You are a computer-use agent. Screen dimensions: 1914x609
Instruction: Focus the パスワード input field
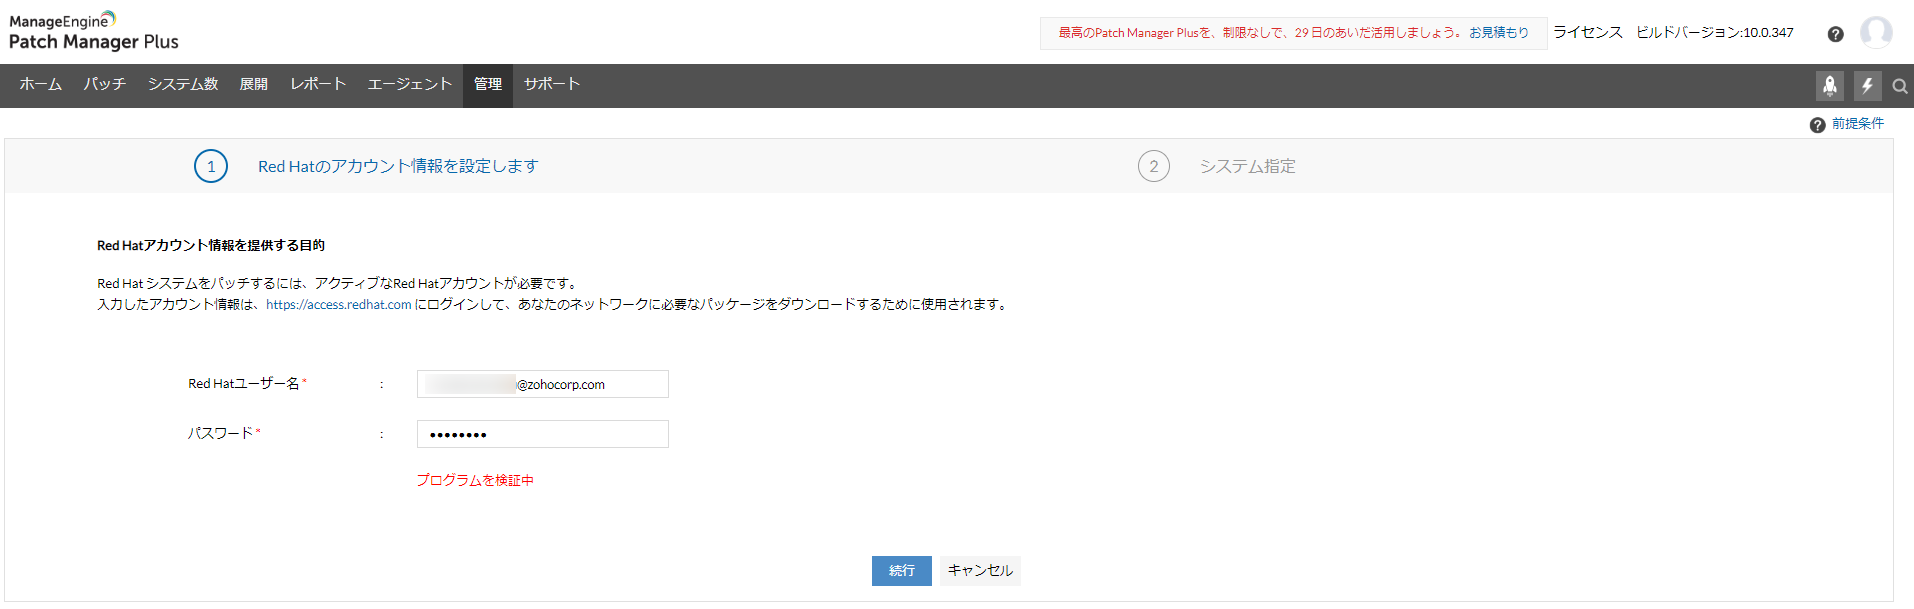pos(543,434)
